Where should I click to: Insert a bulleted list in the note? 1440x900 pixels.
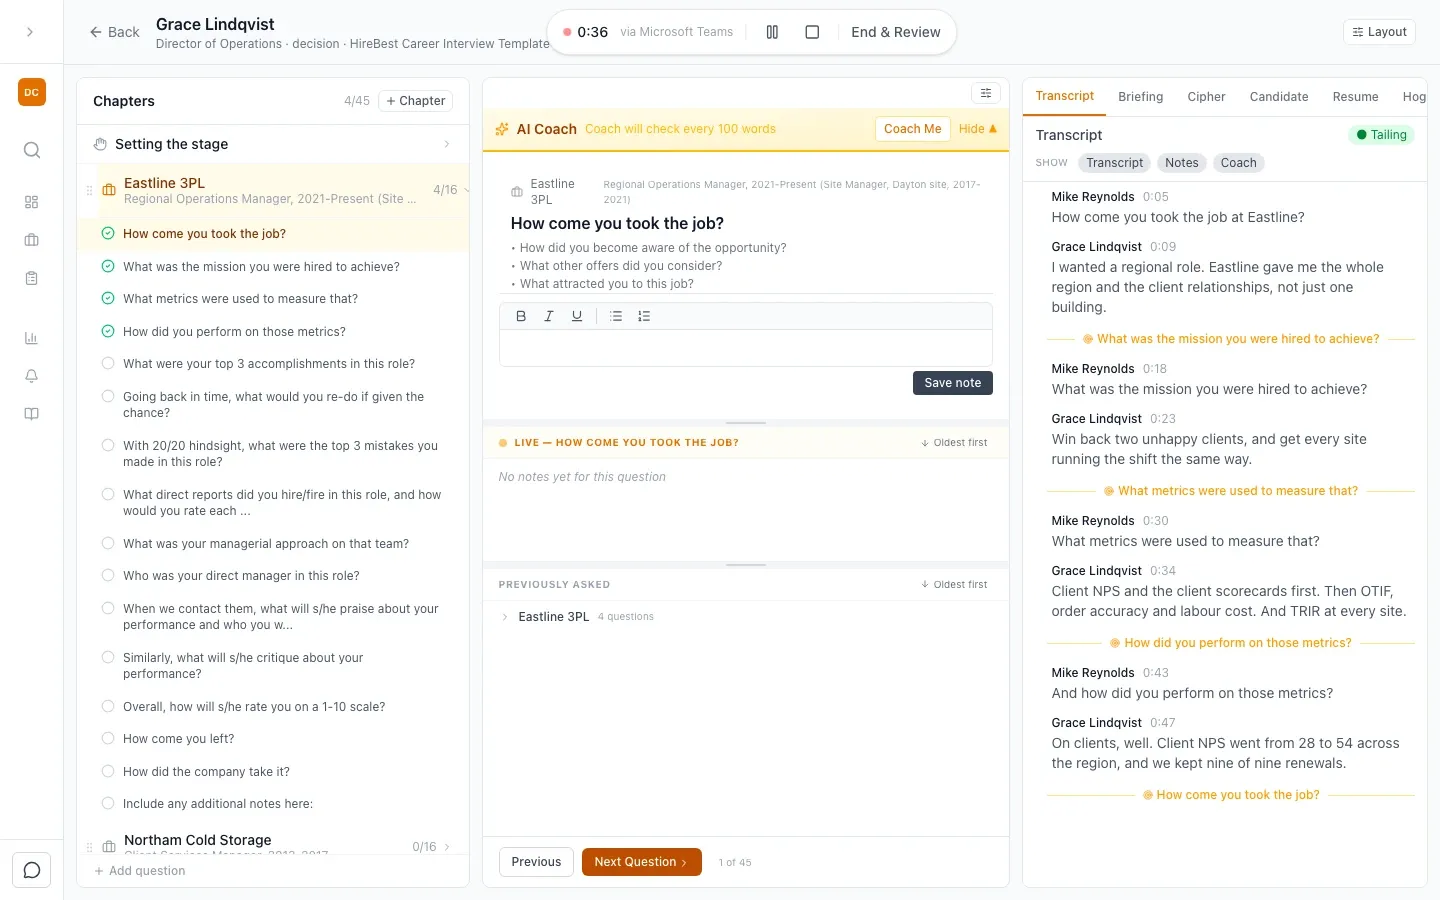pyautogui.click(x=616, y=316)
